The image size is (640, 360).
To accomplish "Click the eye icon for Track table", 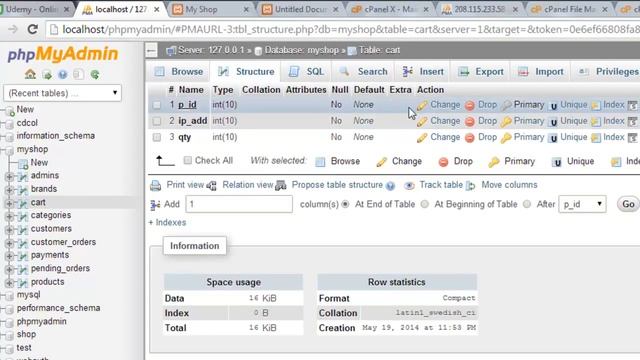I will [409, 186].
